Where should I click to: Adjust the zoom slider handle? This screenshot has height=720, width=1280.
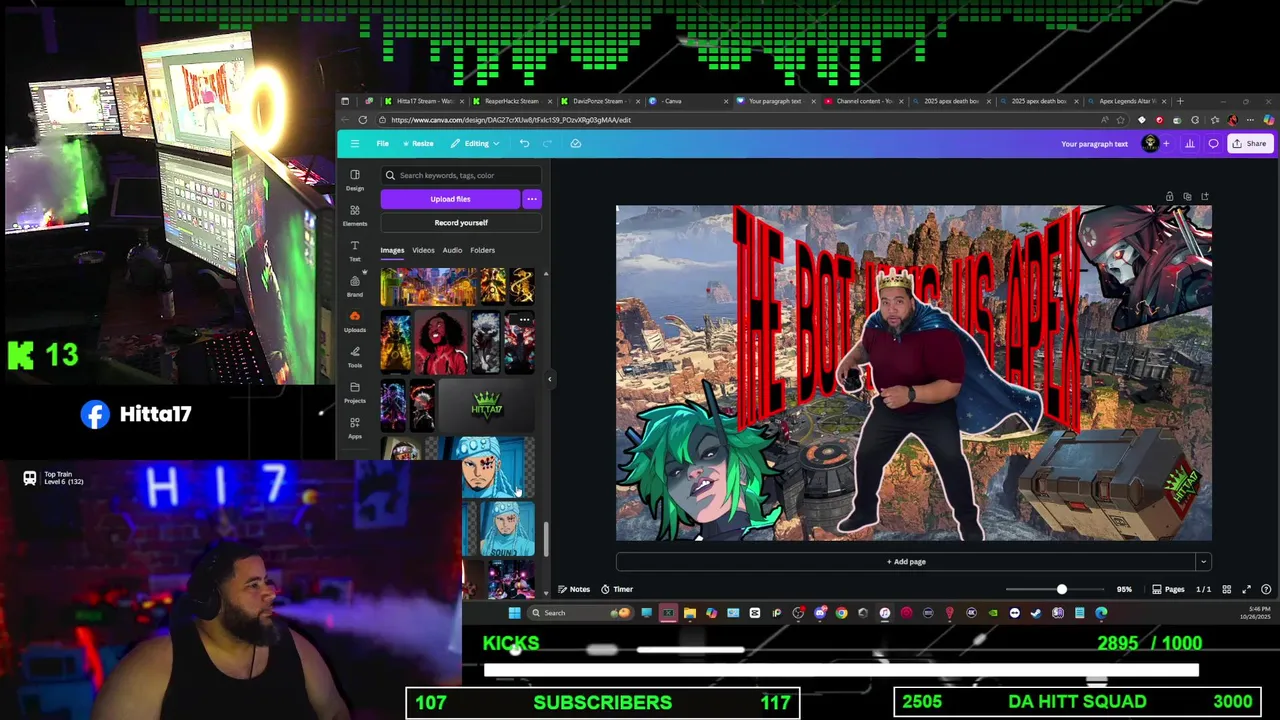tap(1062, 589)
